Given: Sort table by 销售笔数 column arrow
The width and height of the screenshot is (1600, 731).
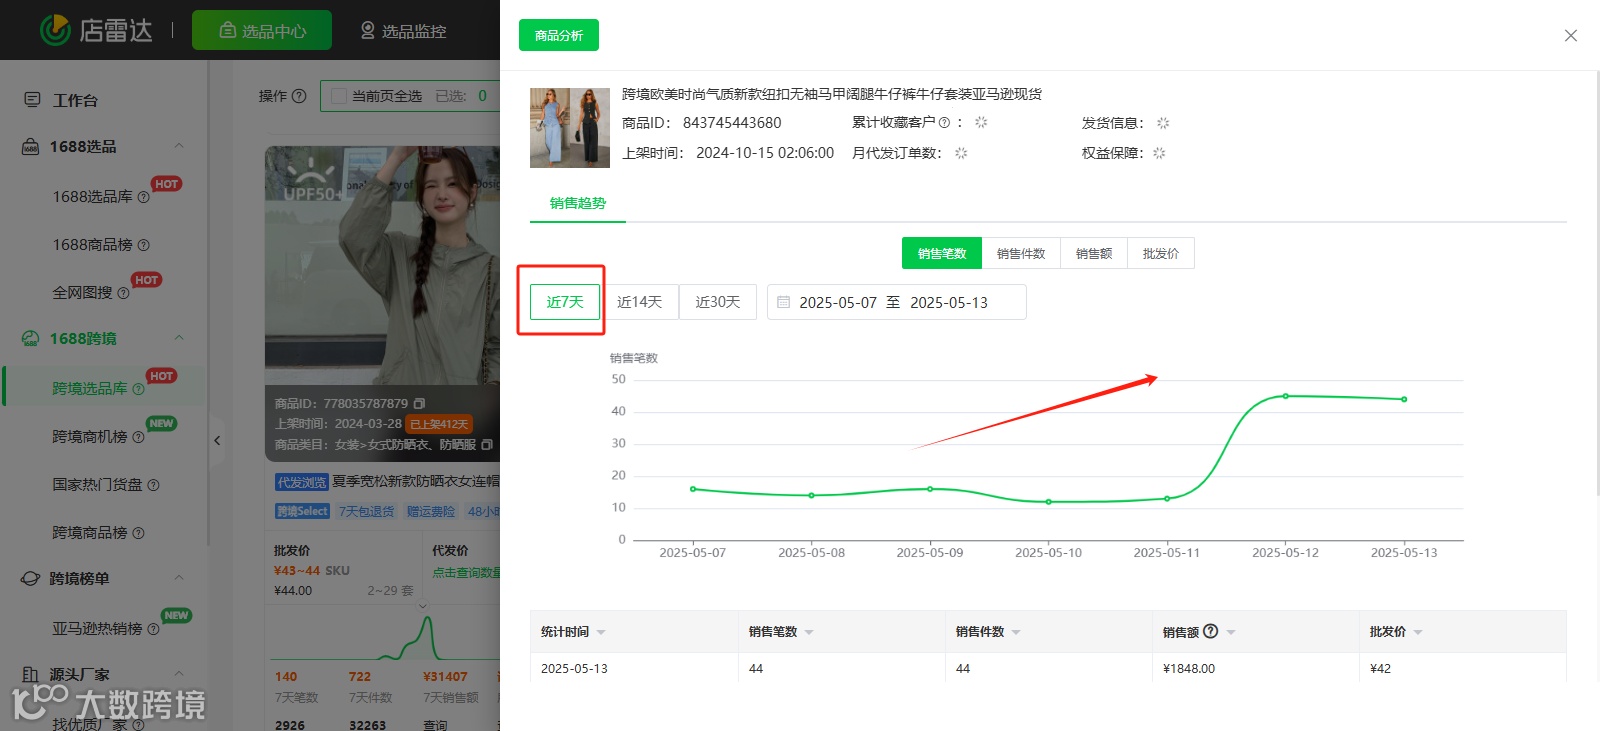Looking at the screenshot, I should click(x=809, y=632).
